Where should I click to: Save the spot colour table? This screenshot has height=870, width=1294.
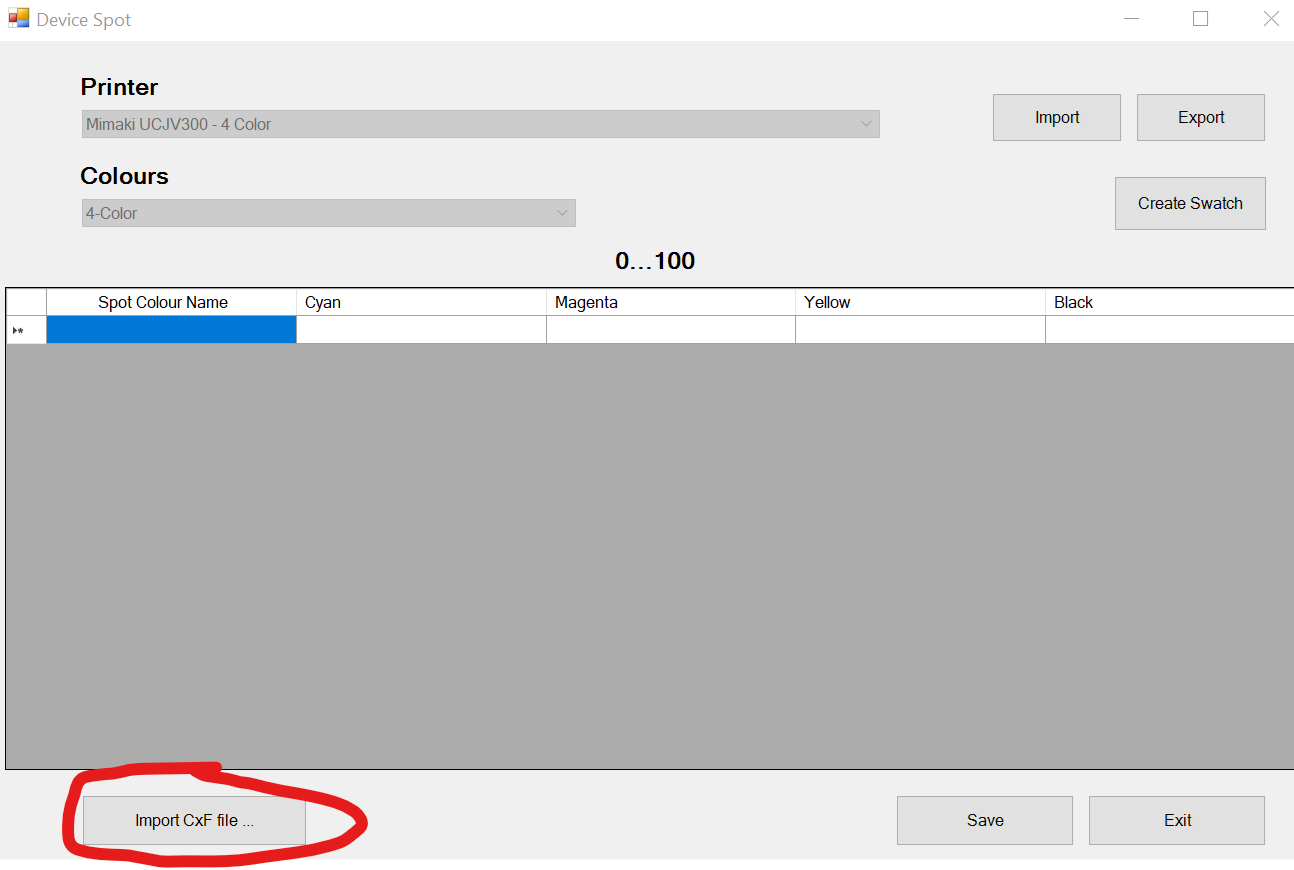point(985,821)
